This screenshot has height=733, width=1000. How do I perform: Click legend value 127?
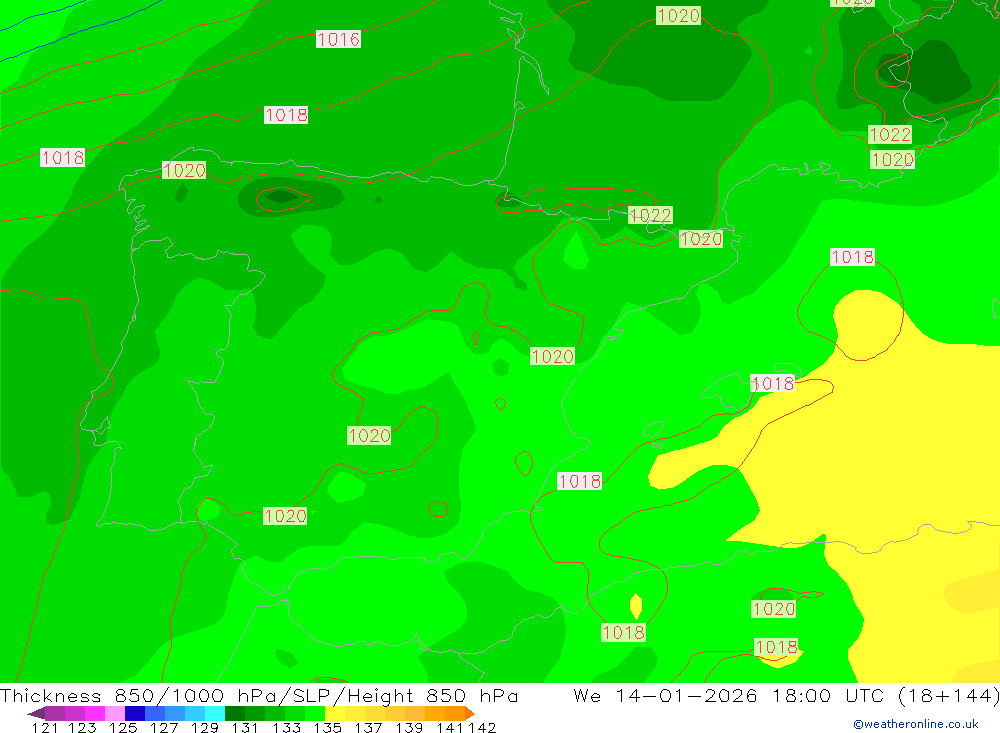point(164,727)
